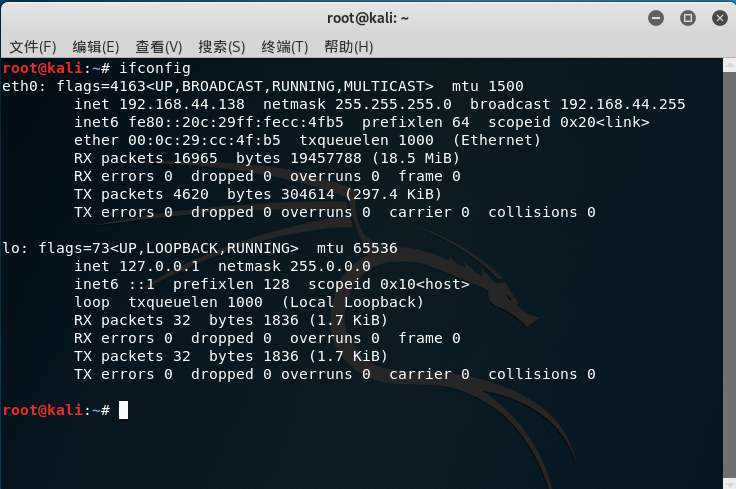736x489 pixels.
Task: Open the 编辑(E) menu
Action: (x=96, y=46)
